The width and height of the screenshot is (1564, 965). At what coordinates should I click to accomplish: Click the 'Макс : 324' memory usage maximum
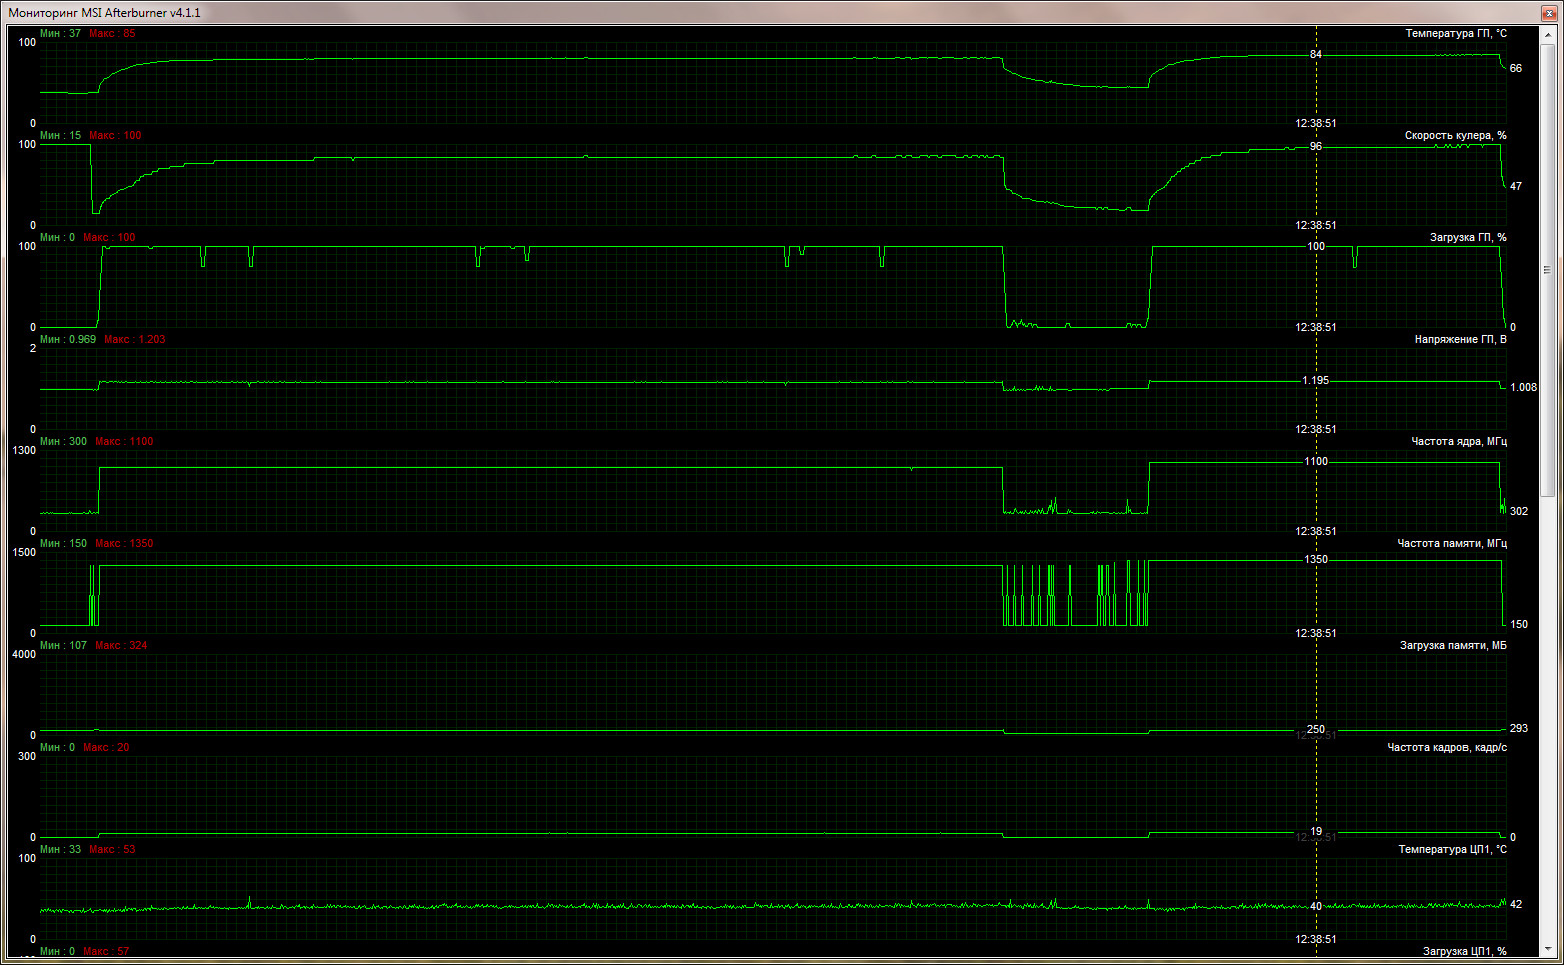pyautogui.click(x=121, y=646)
